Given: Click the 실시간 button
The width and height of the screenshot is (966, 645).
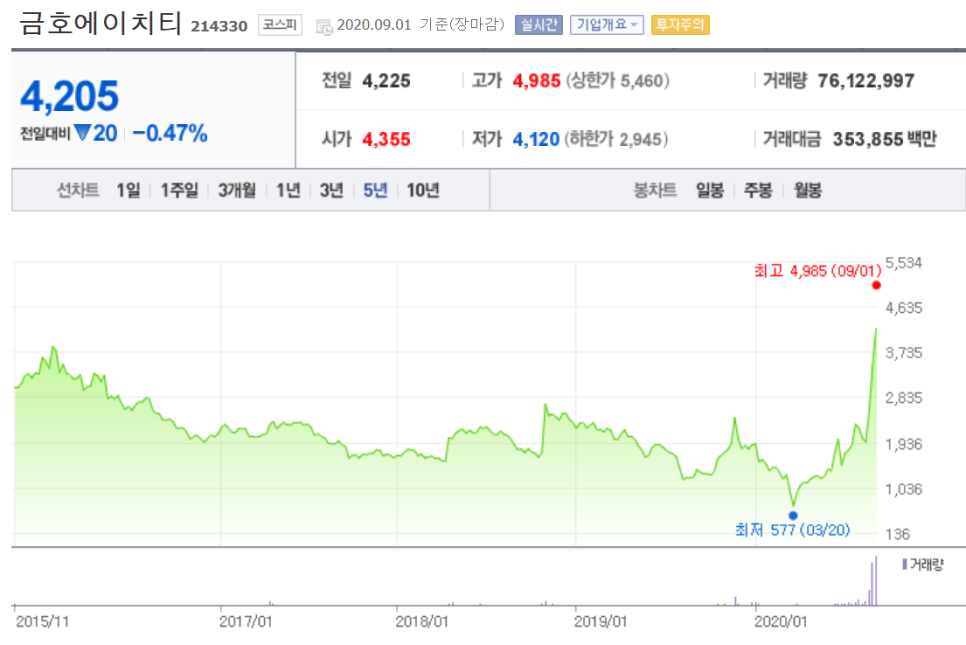Looking at the screenshot, I should (538, 25).
